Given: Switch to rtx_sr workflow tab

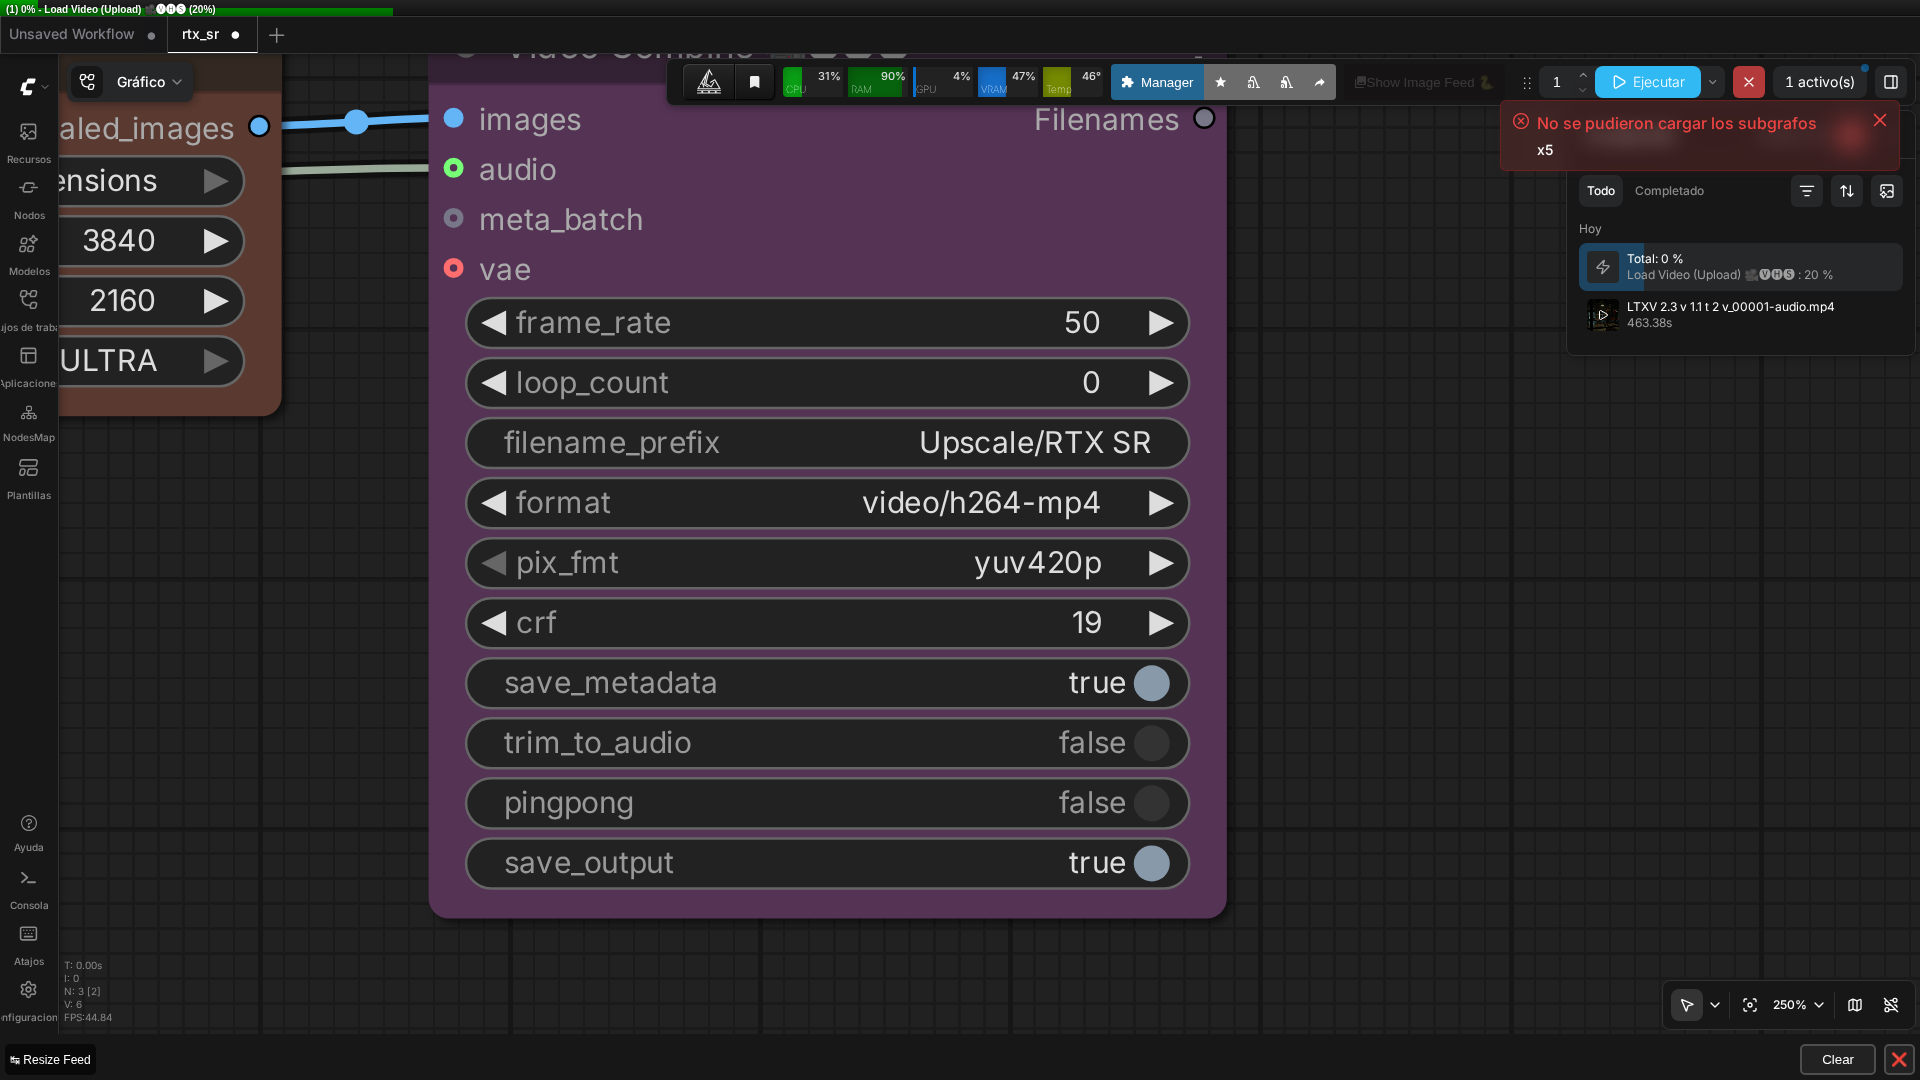Looking at the screenshot, I should click(211, 34).
